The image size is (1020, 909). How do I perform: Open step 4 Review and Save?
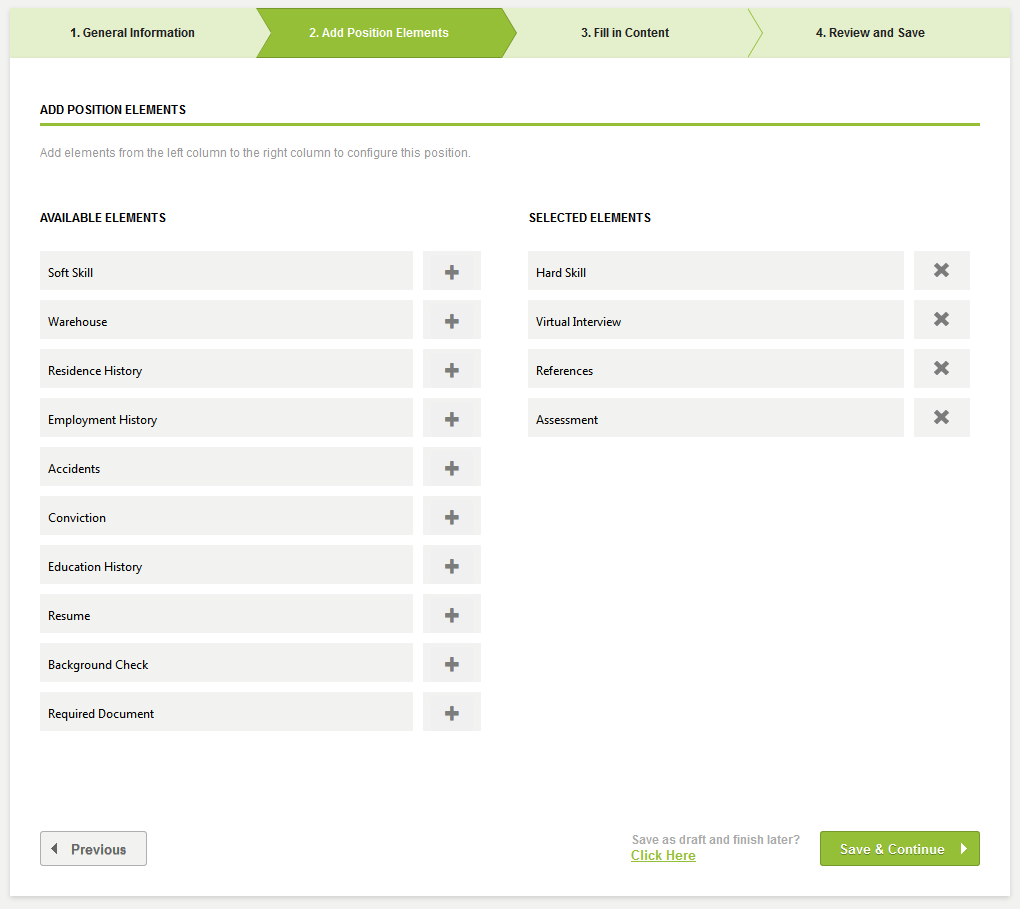(870, 33)
